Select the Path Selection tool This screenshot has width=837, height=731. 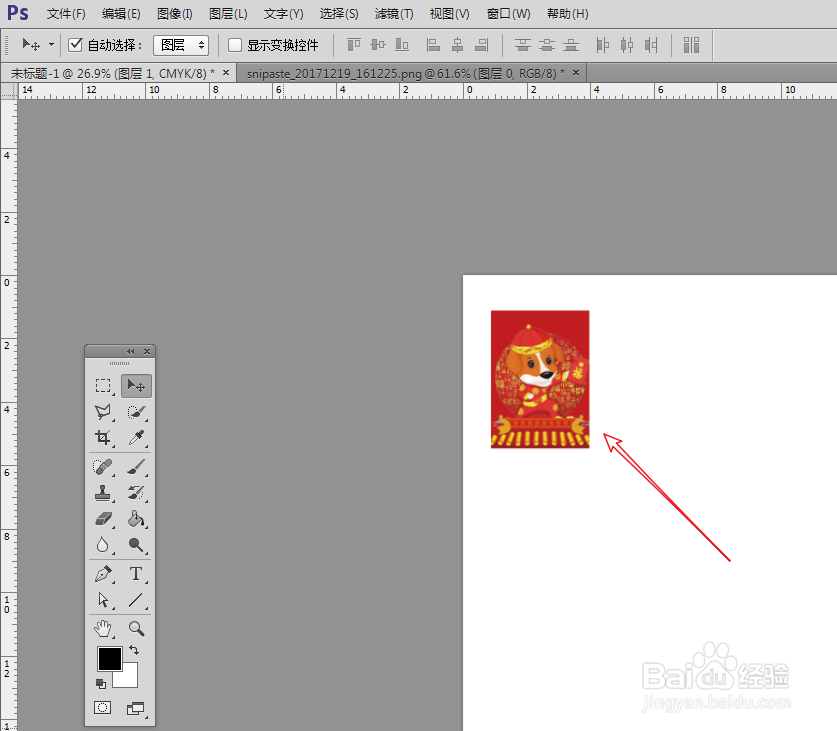coord(103,600)
